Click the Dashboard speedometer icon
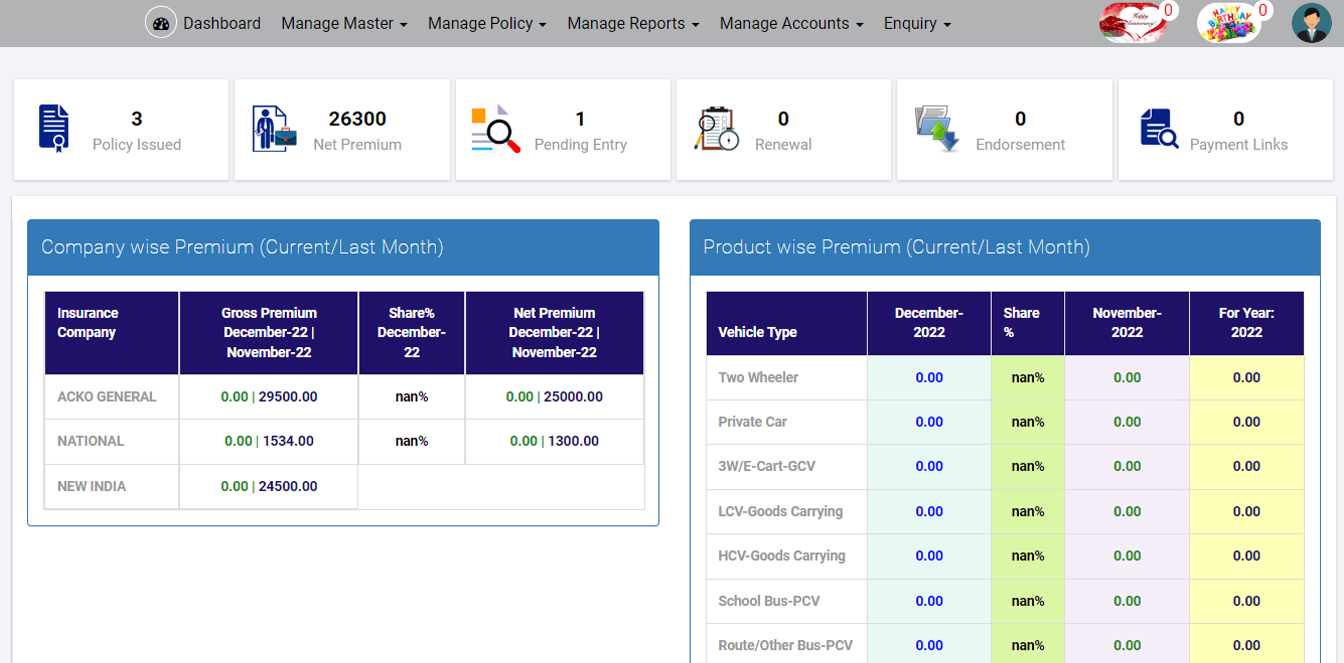Screen dimensions: 1344x663 tap(161, 22)
